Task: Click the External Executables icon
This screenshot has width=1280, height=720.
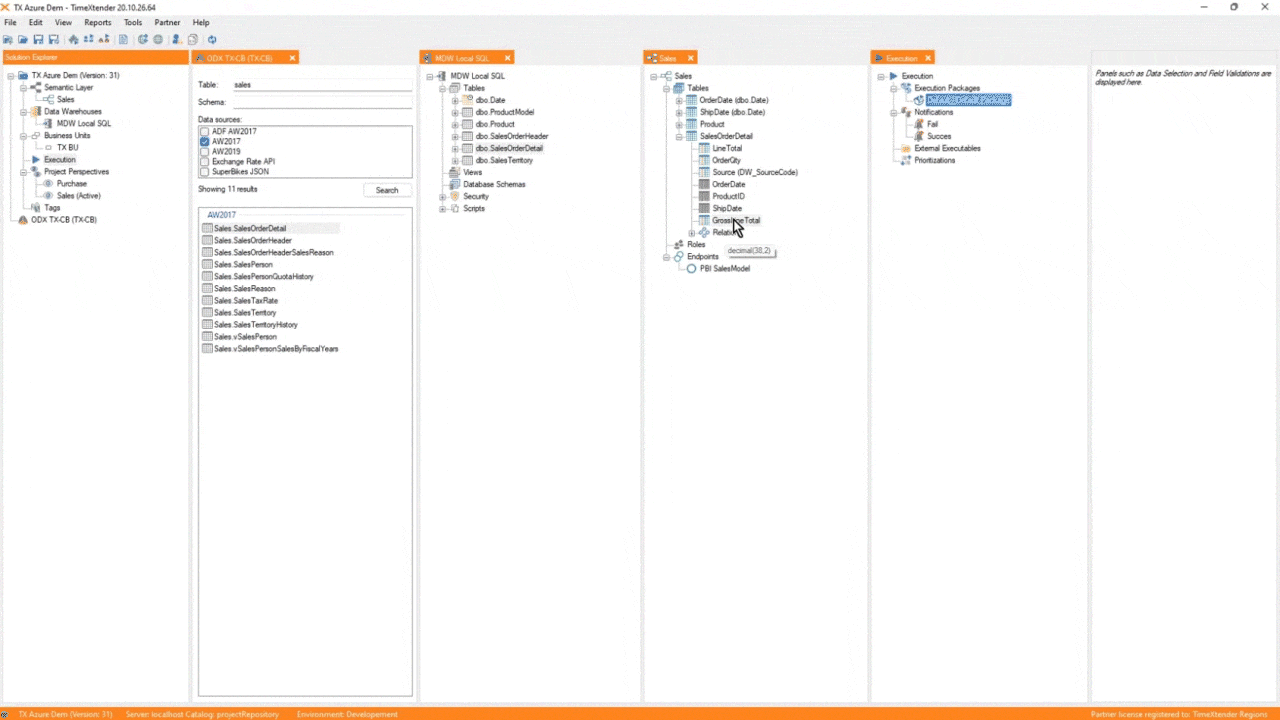Action: coord(905,148)
